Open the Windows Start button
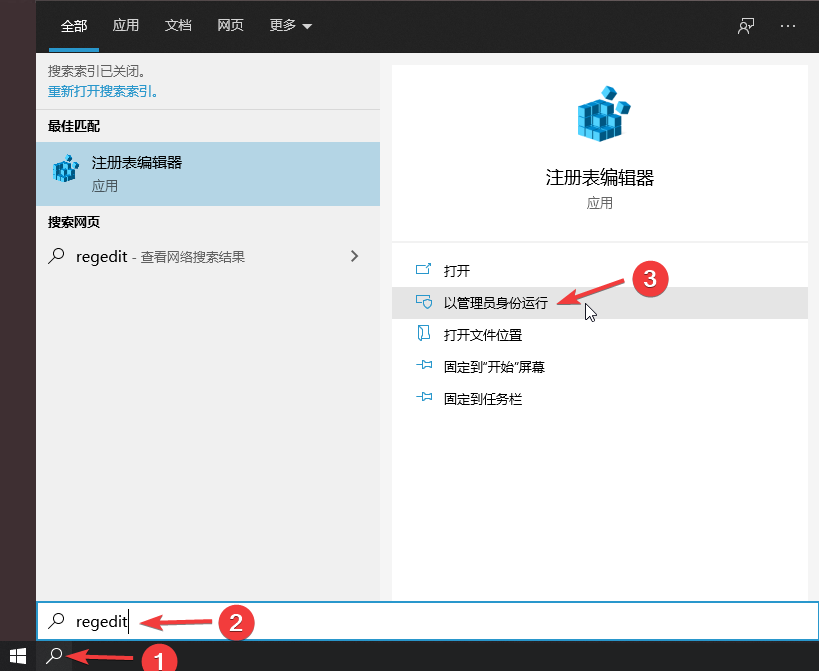Screen dimensions: 819x671 (x=18, y=656)
